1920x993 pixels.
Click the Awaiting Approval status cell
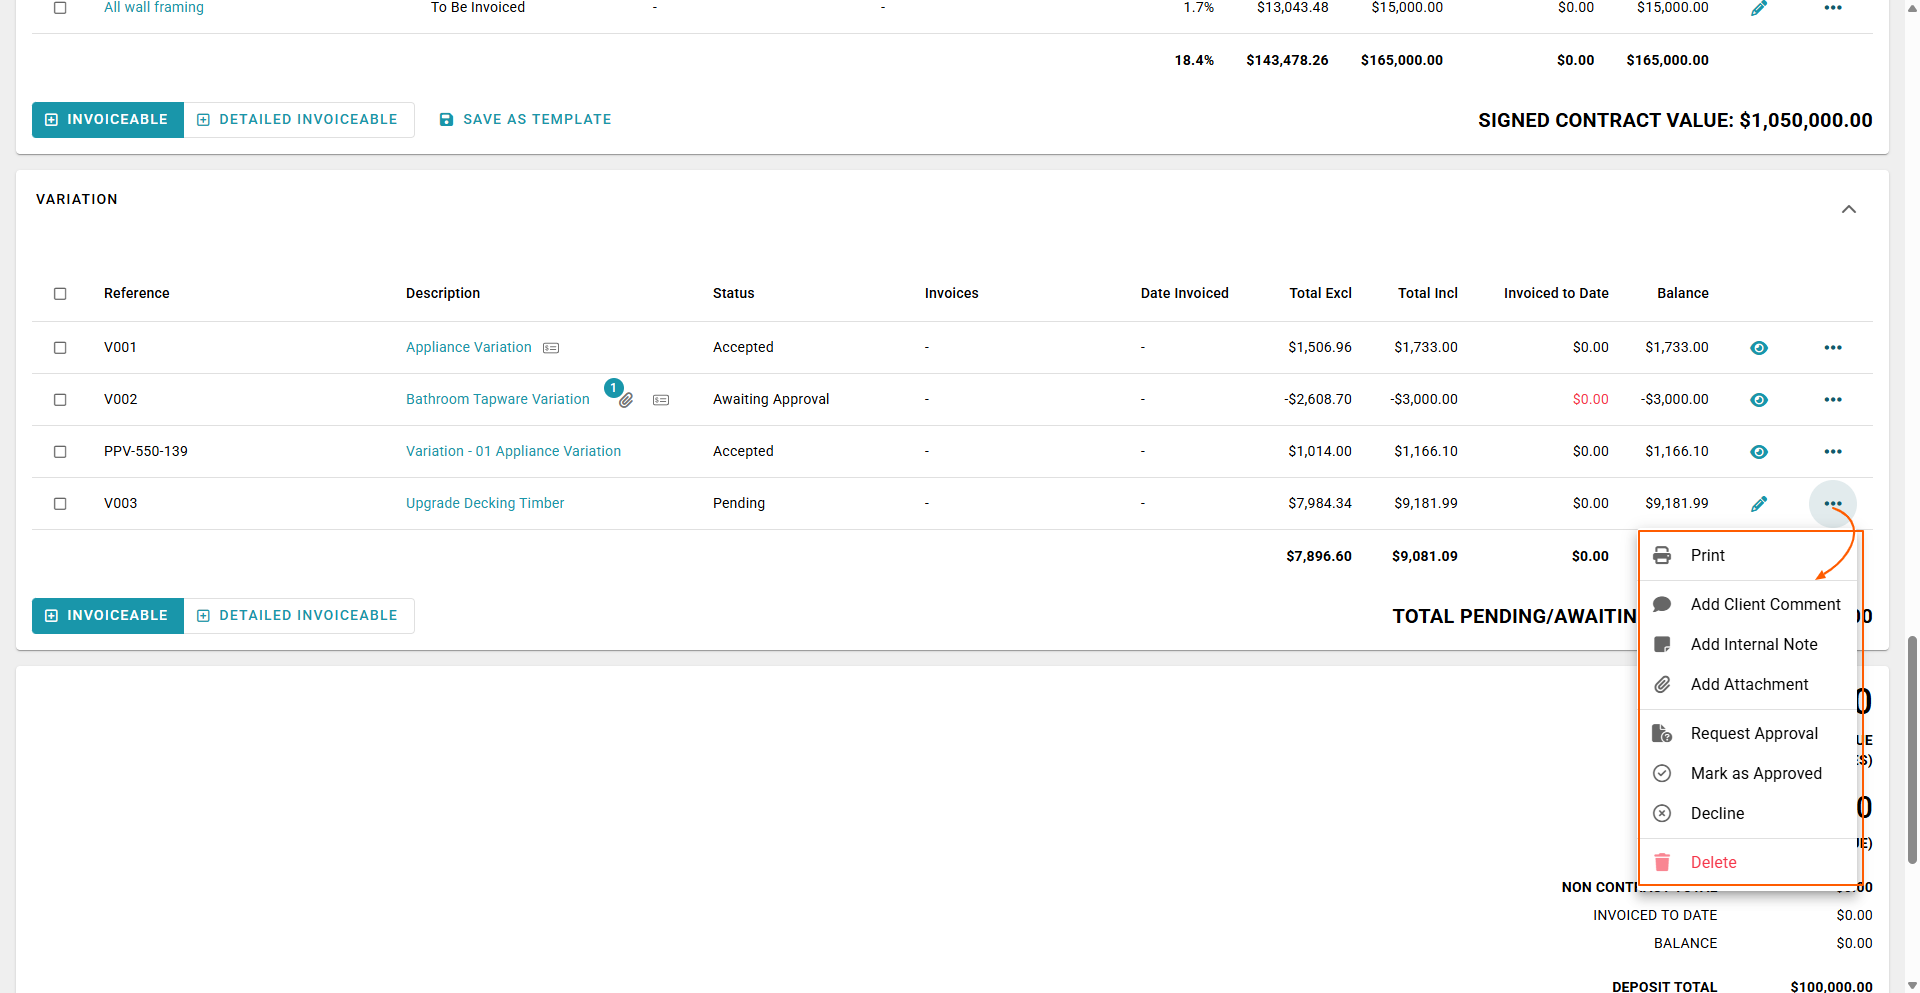click(771, 399)
